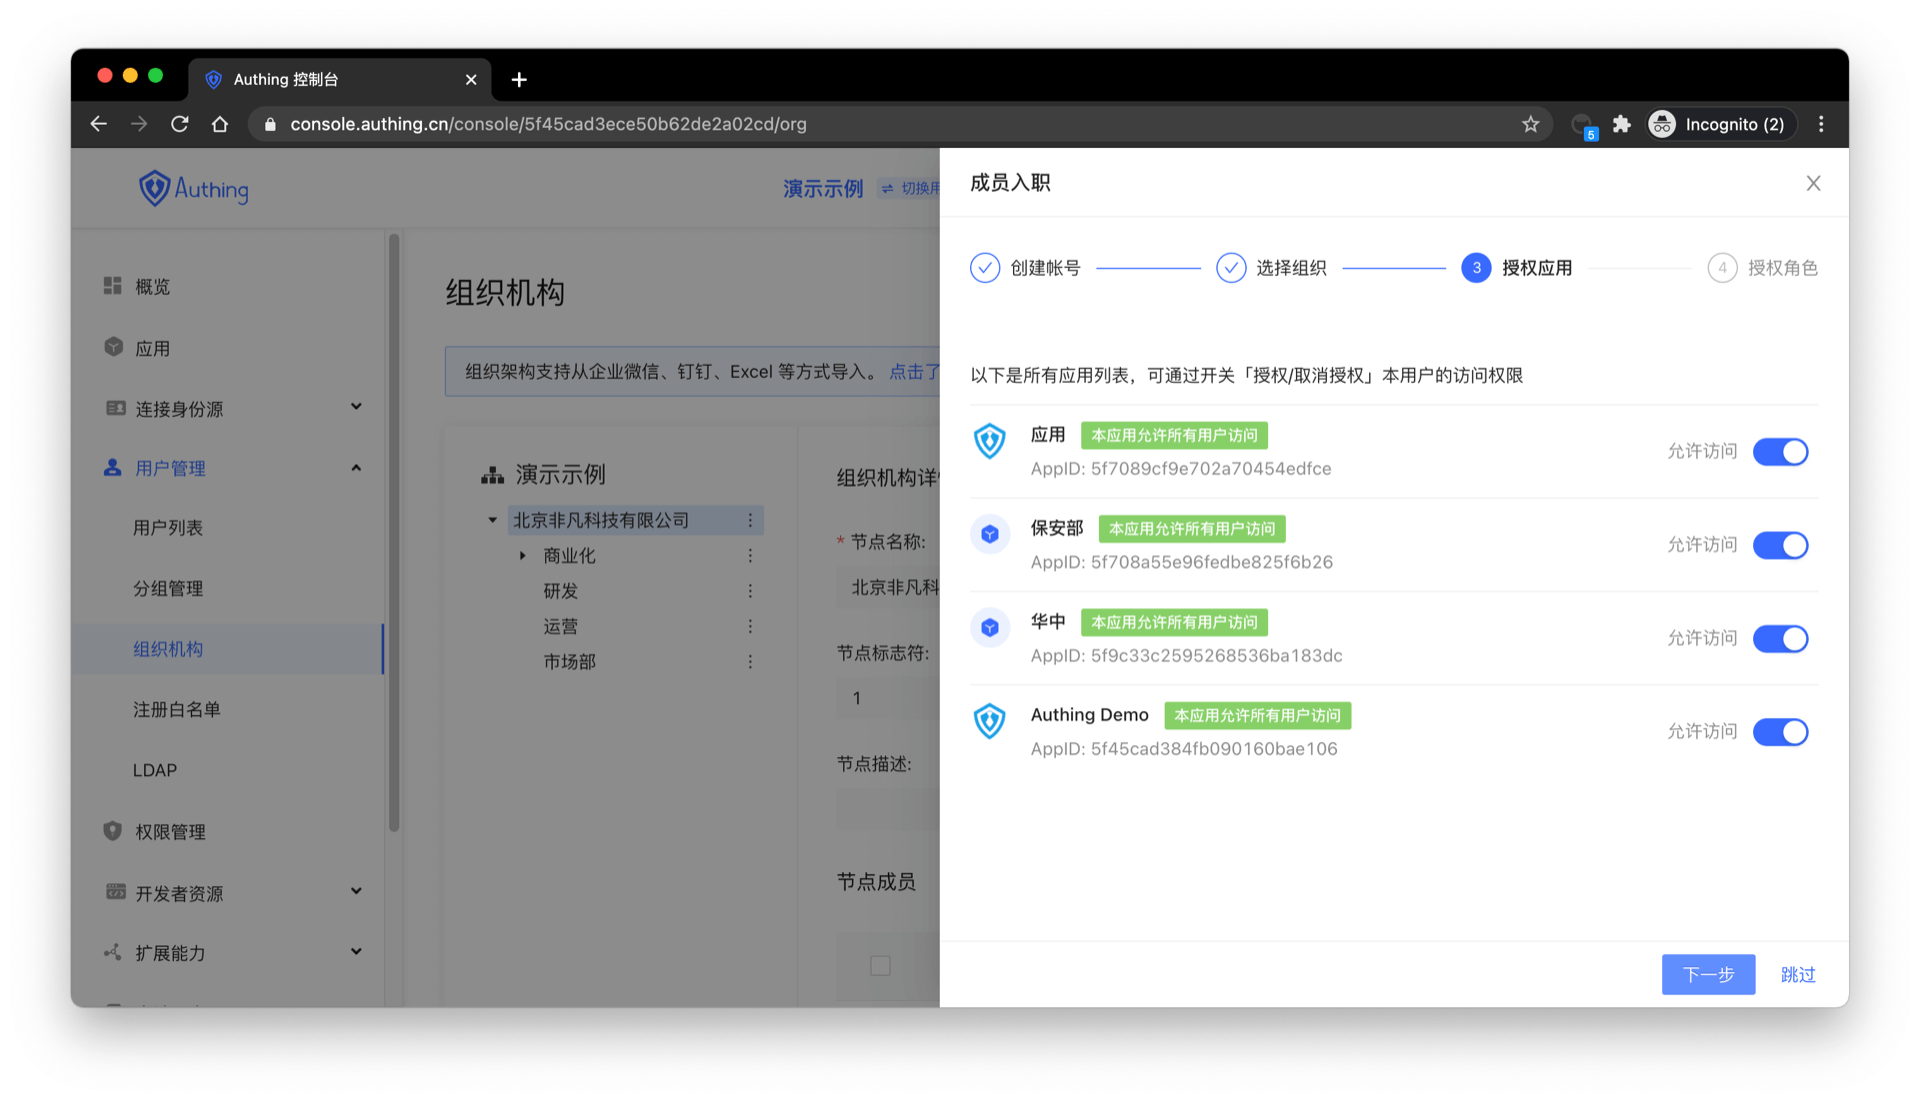Viewport: 1920px width, 1101px height.
Task: Open the three-dot menu for 商业化 node
Action: point(750,555)
